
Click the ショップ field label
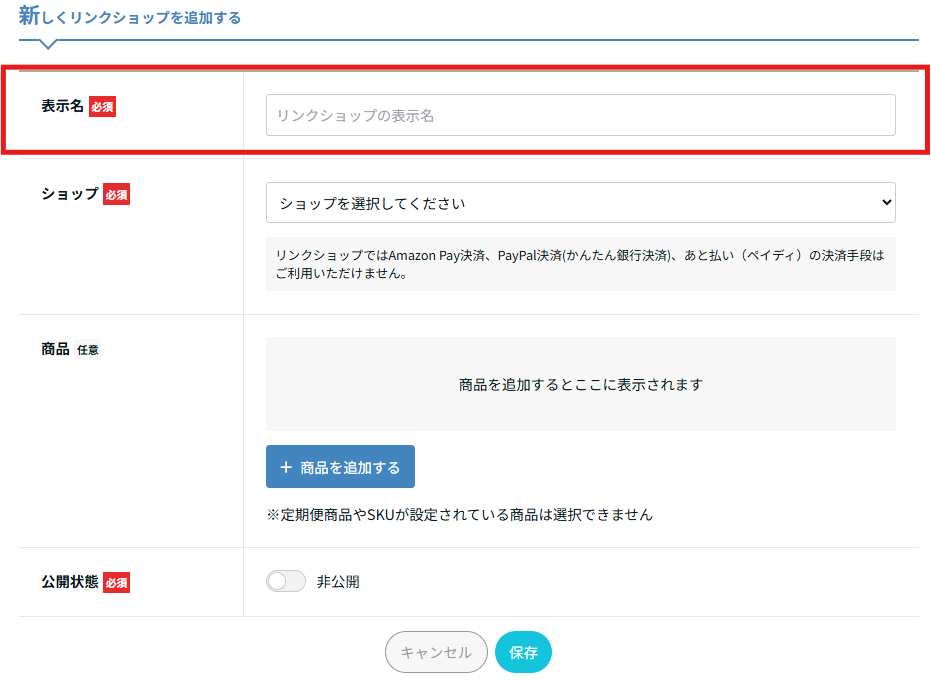click(69, 194)
